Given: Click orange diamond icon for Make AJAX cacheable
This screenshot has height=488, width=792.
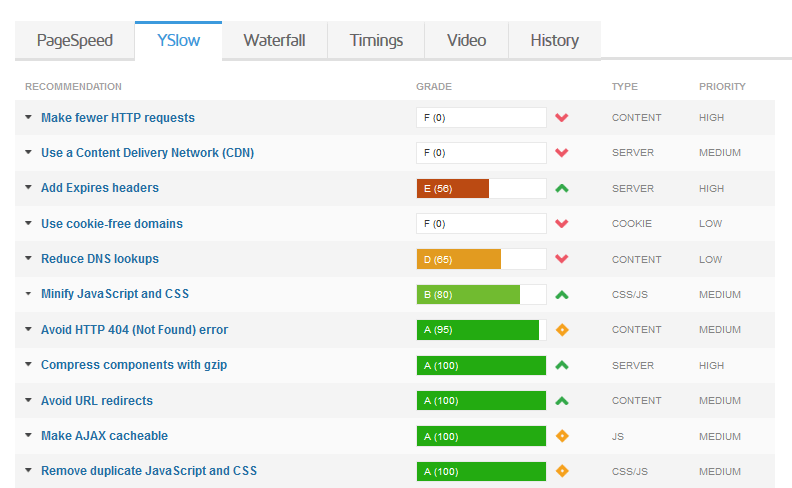Looking at the screenshot, I should [x=562, y=435].
